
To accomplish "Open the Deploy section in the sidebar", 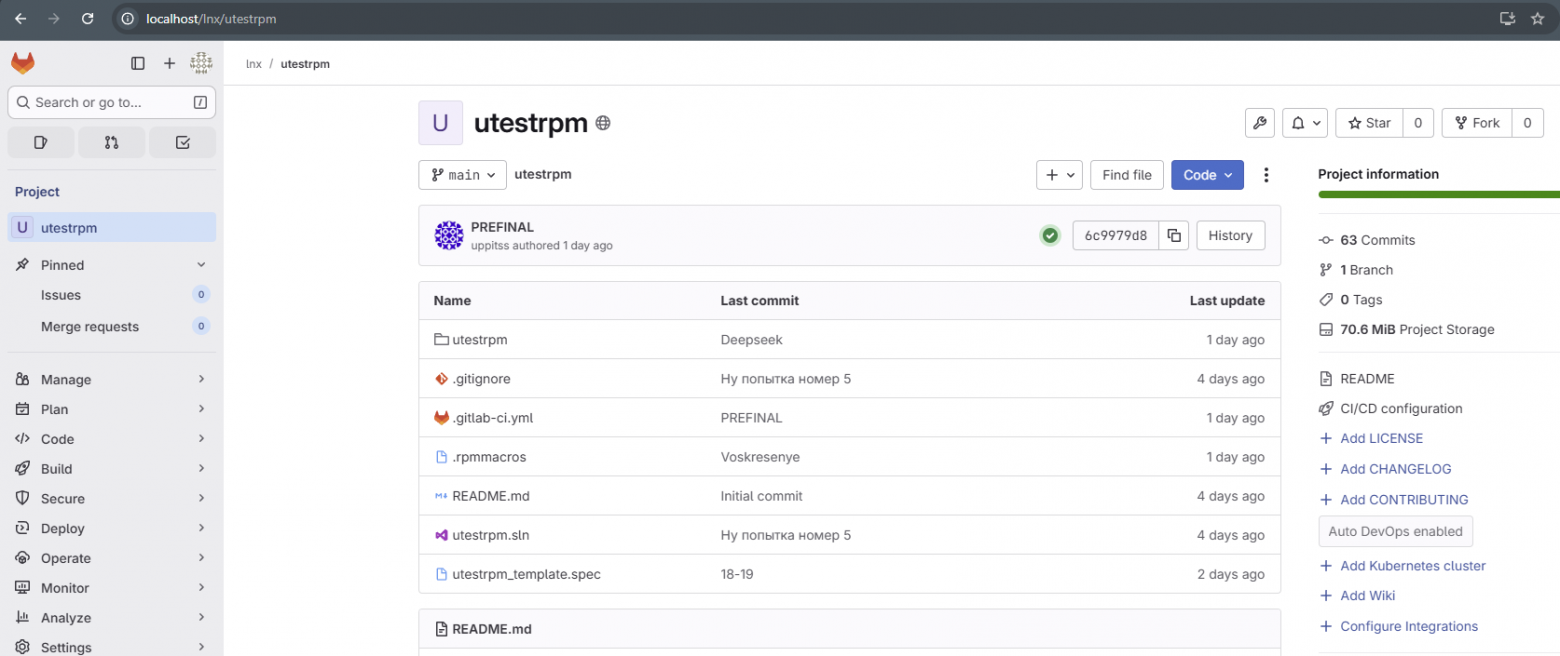I will [x=62, y=528].
